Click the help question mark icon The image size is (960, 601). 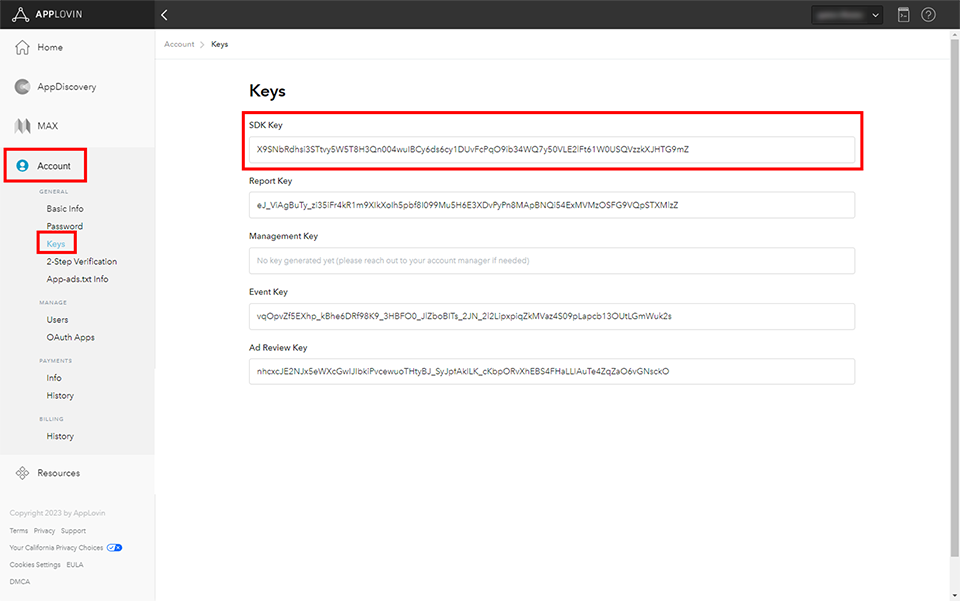pos(928,15)
